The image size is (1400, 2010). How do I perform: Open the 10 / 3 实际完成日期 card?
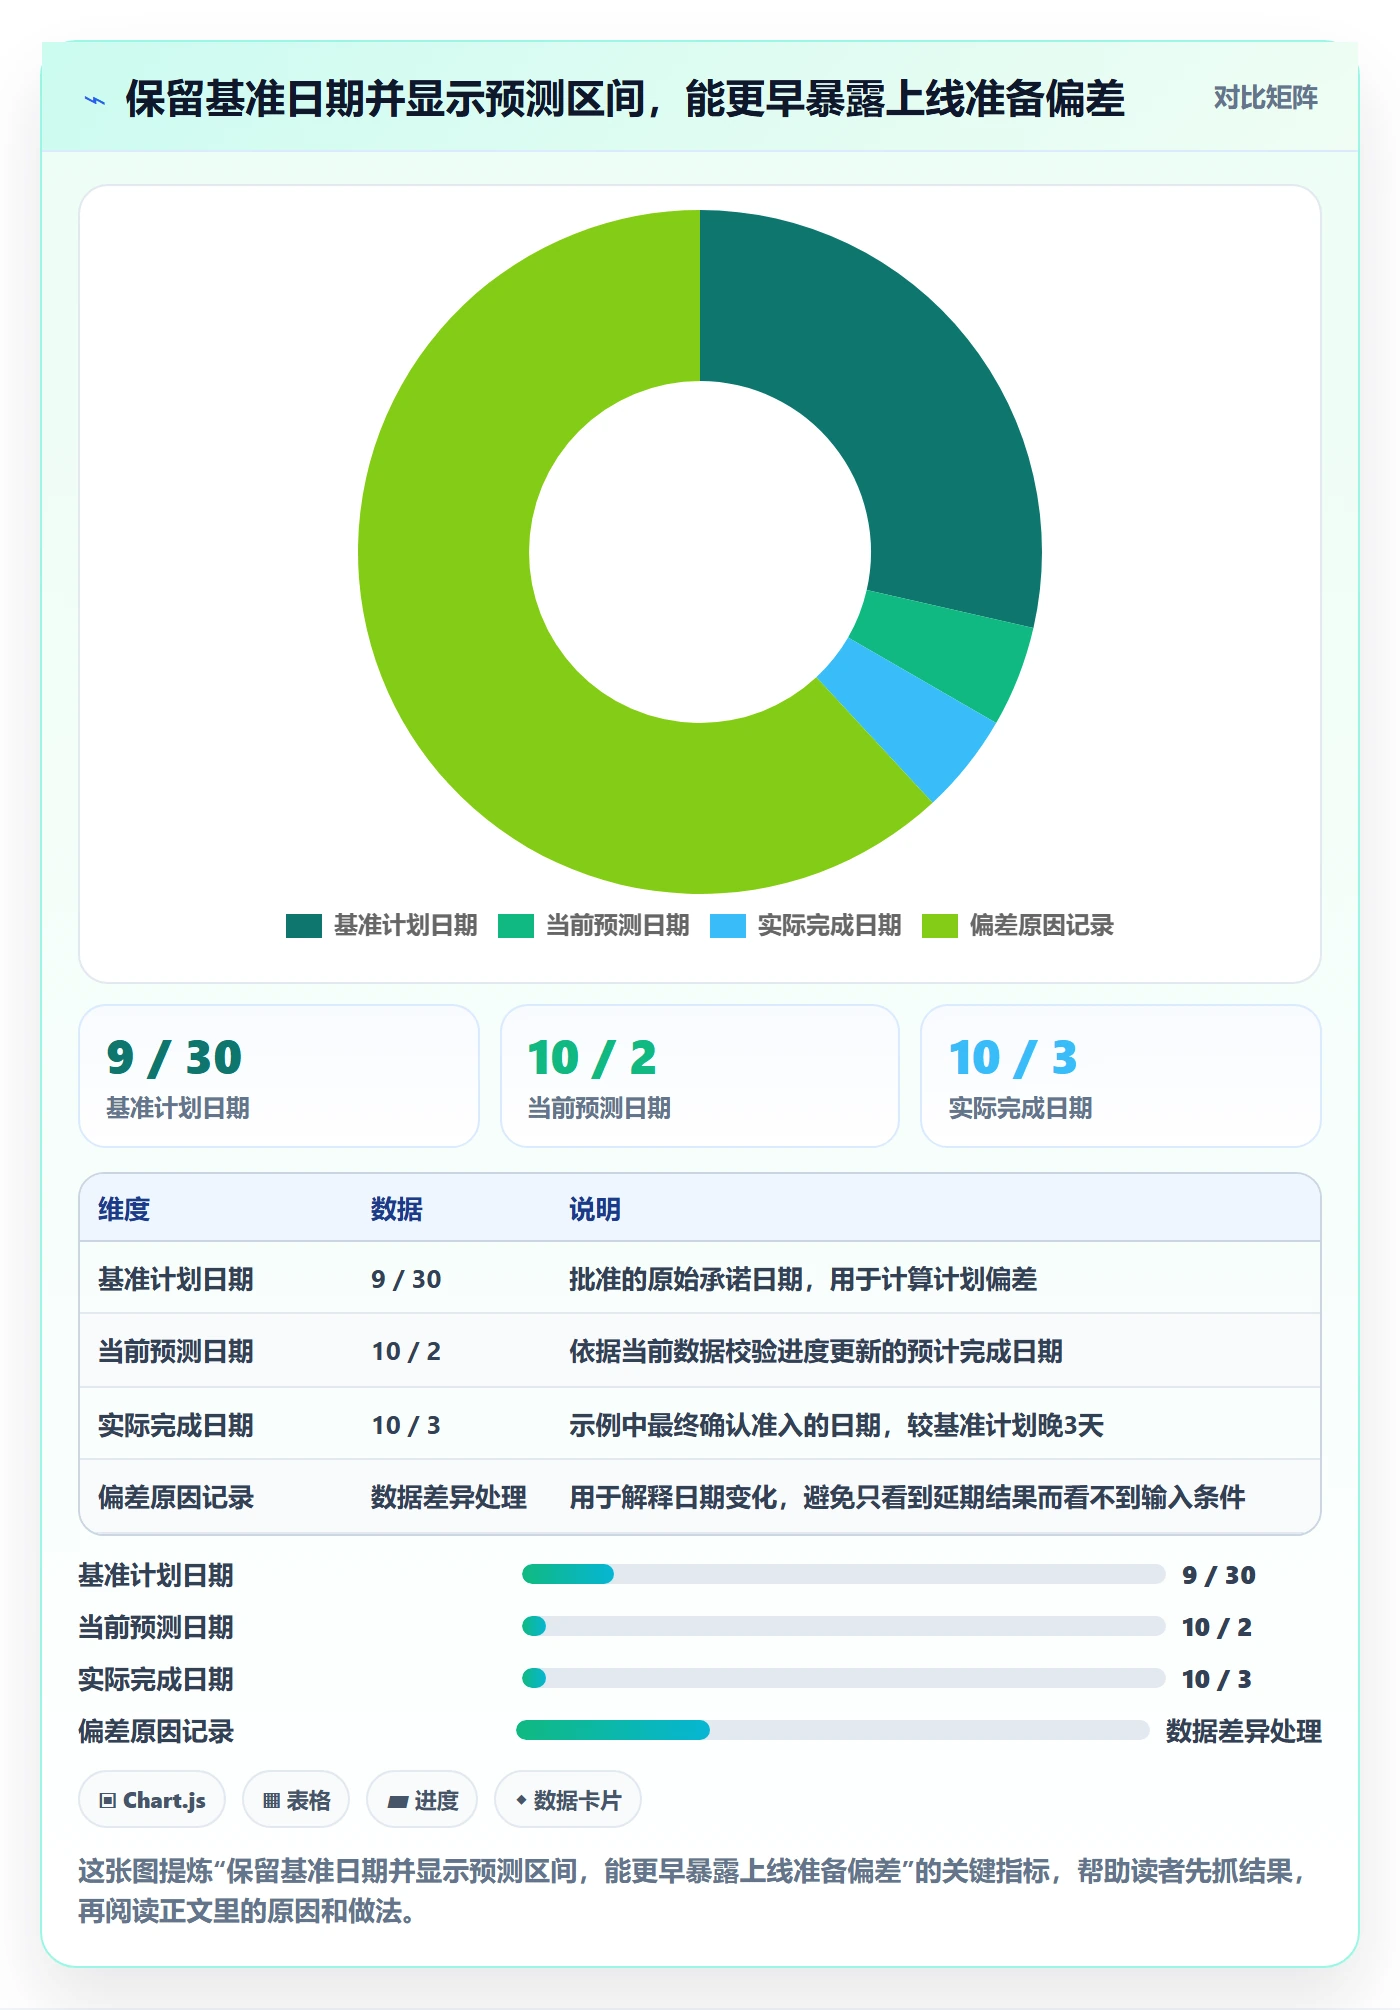[x=1121, y=1076]
